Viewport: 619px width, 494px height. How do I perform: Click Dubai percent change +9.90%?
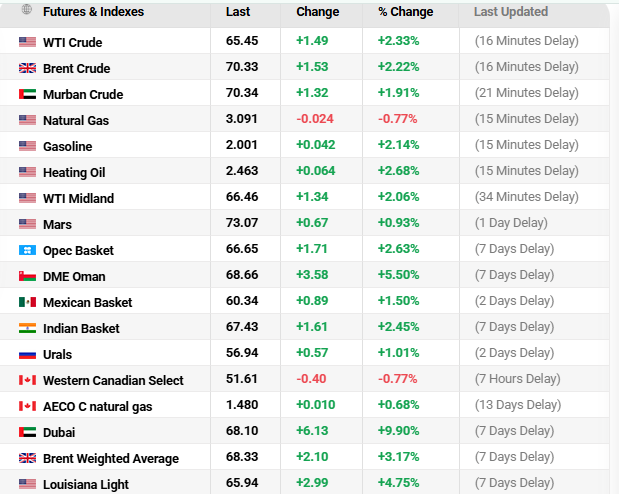398,431
